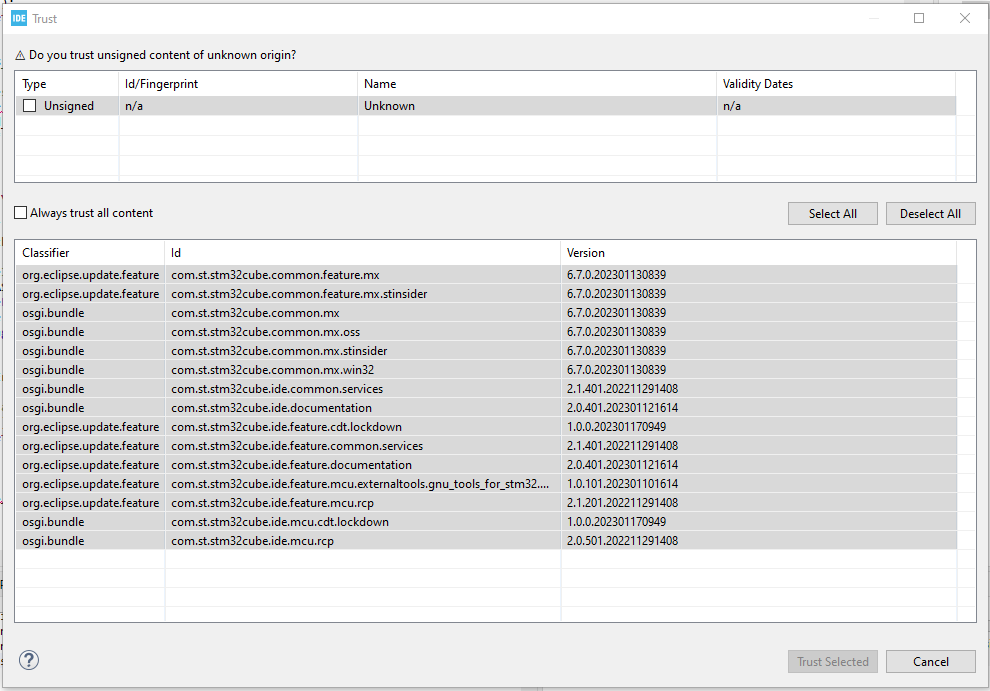Click the Type column header
Screen dimensions: 990x691
[x=67, y=84]
